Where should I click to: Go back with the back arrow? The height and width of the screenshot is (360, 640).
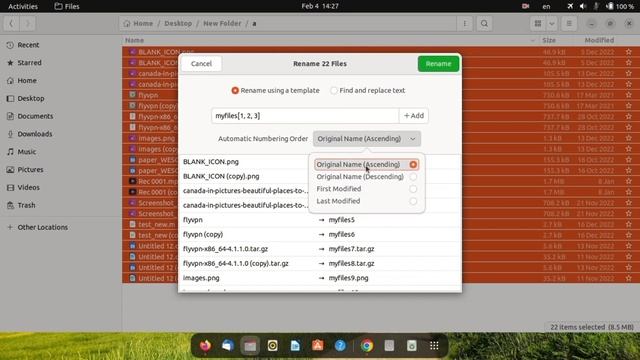(11, 24)
